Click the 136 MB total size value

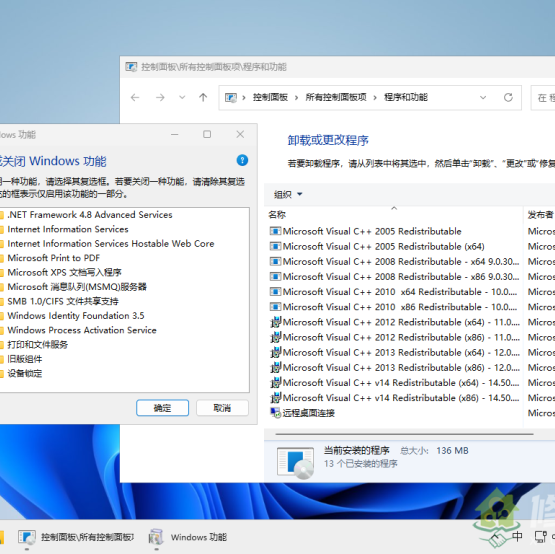(x=452, y=451)
